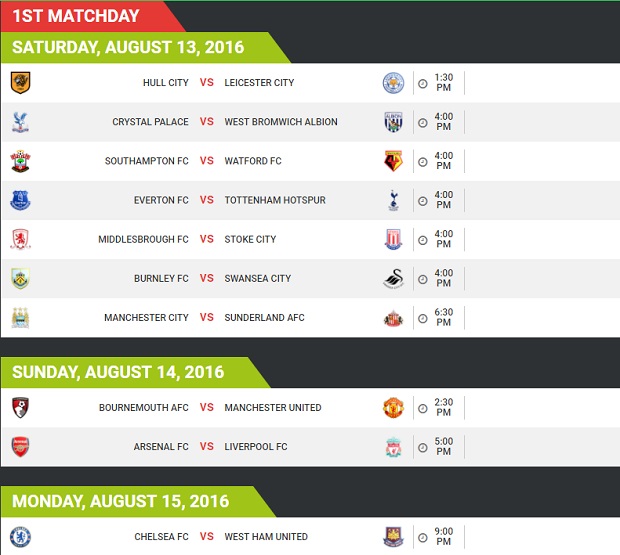This screenshot has width=620, height=555.
Task: Select the Bournemouth AFC vs Manchester United row
Action: 310,408
